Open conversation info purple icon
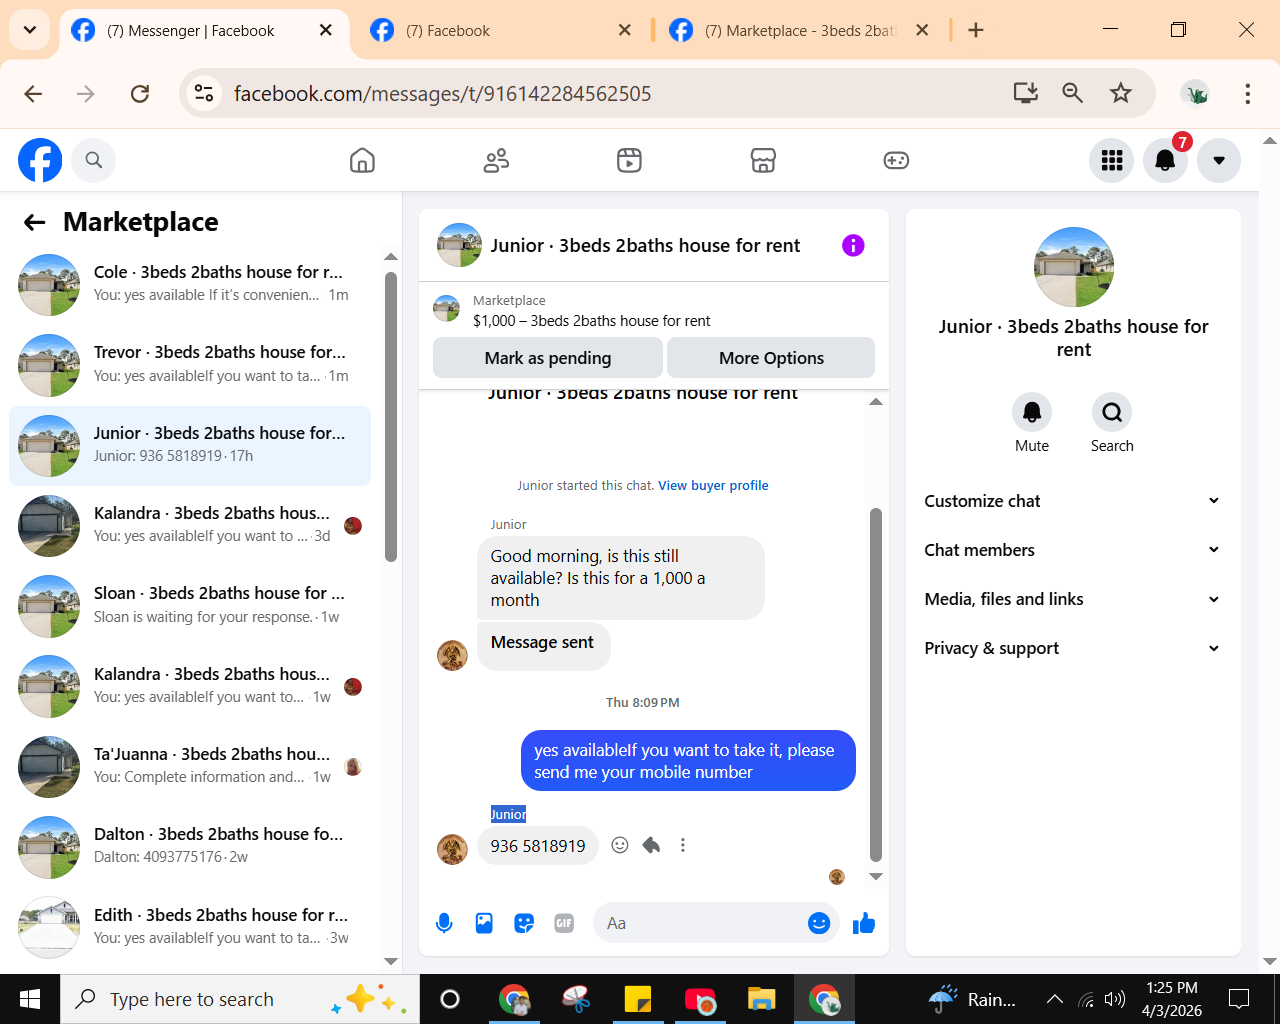Screen dimensions: 1280x1024 tap(853, 245)
